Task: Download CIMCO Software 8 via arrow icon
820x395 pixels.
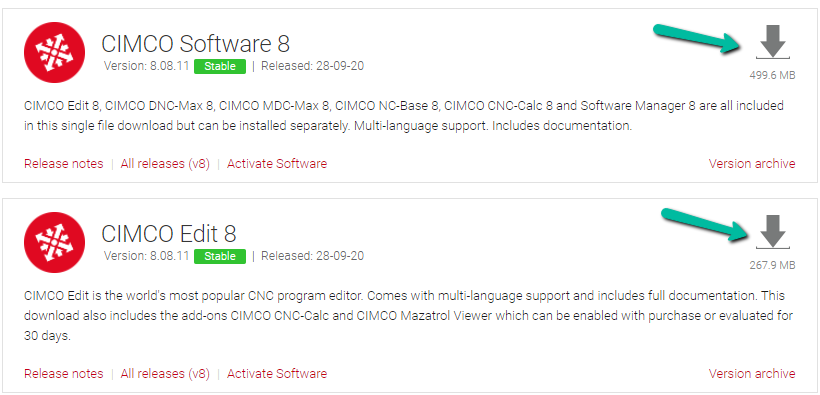Action: 773,42
